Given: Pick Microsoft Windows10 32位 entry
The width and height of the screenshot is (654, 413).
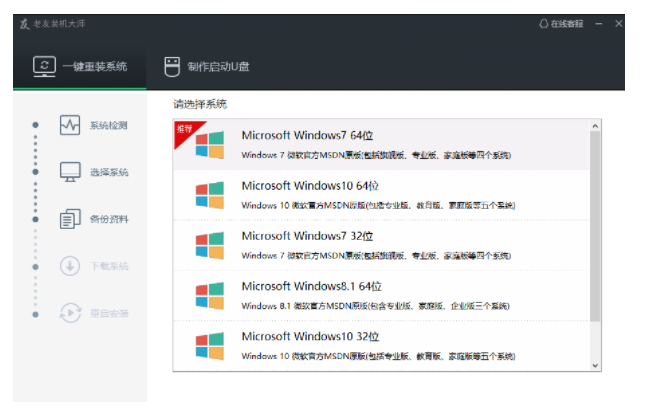Looking at the screenshot, I should (381, 345).
